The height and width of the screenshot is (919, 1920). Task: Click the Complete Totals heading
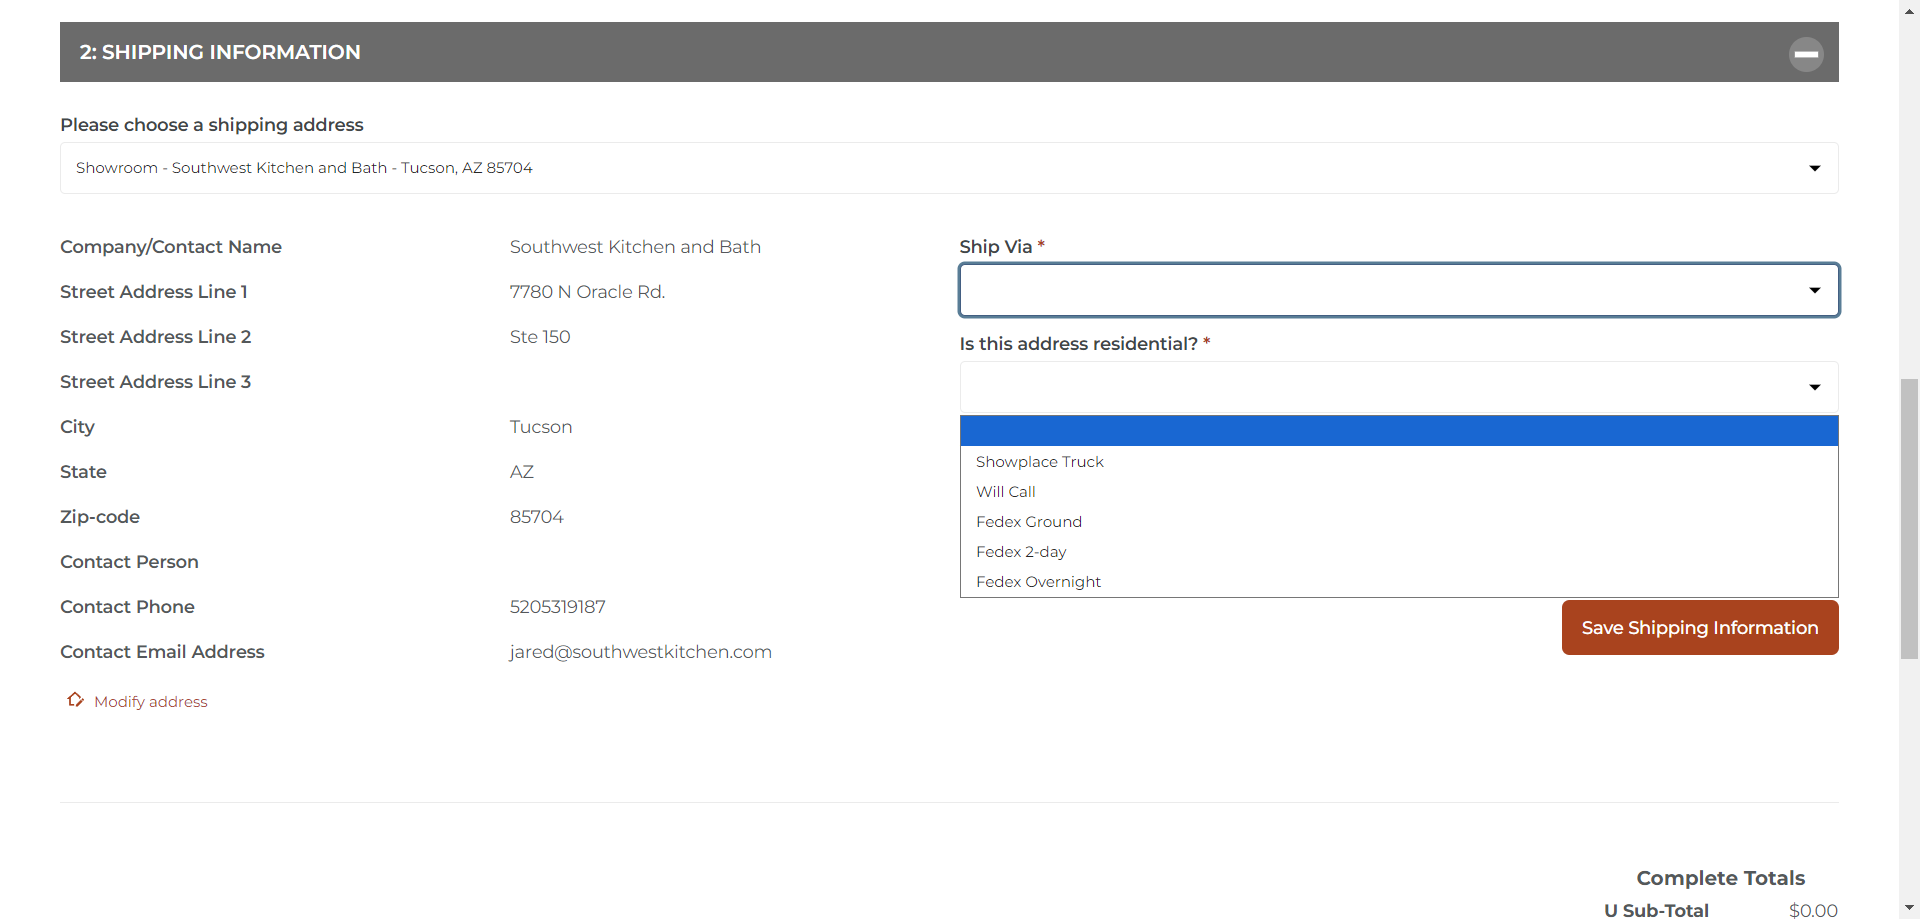click(x=1721, y=878)
